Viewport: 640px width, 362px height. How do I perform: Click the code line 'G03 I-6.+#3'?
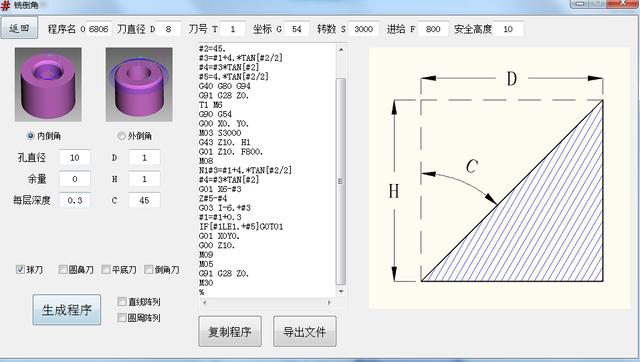pyautogui.click(x=225, y=208)
